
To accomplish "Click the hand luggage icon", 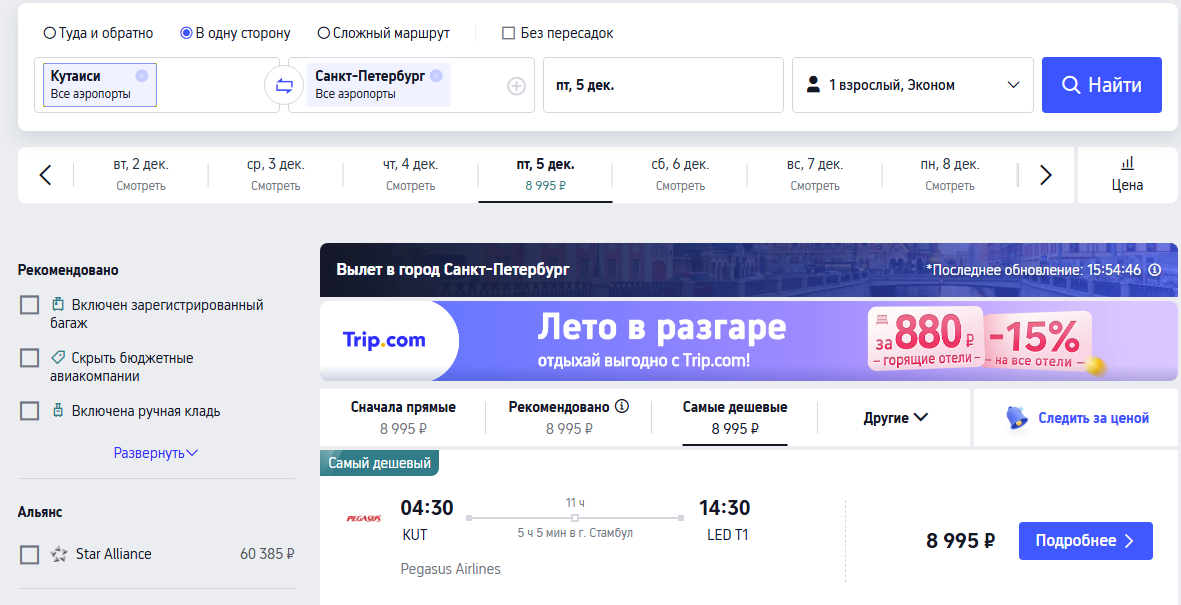I will [x=57, y=411].
